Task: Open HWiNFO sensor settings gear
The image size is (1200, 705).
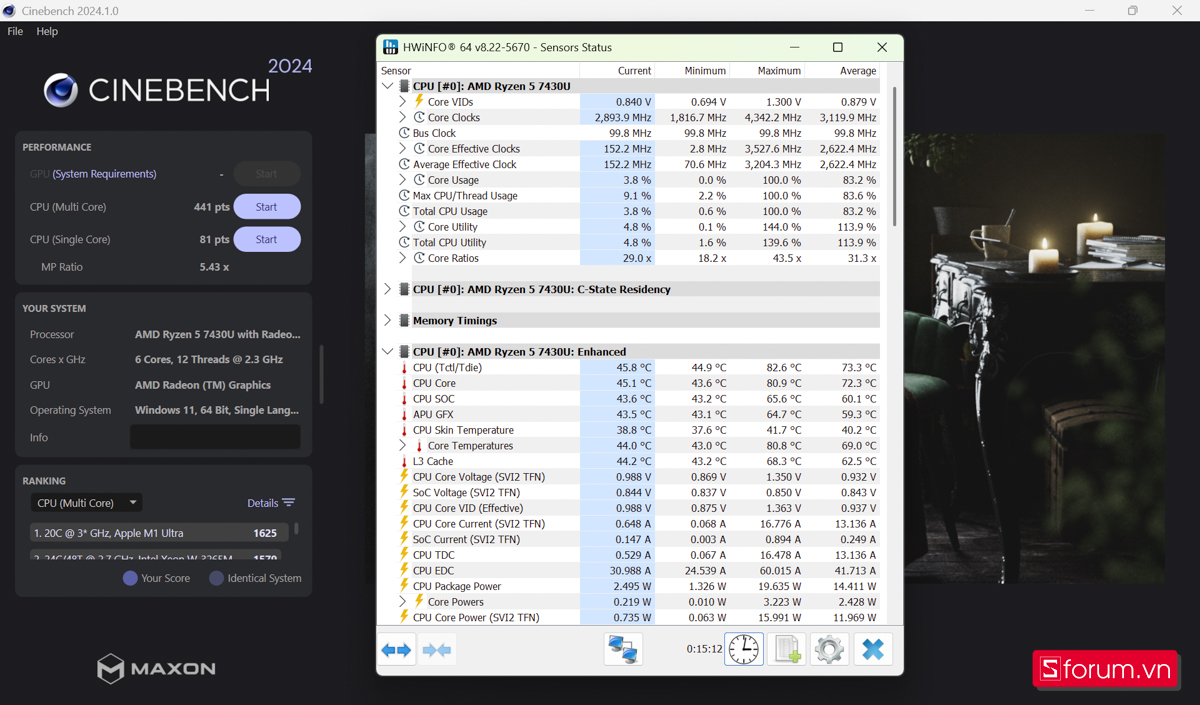Action: 829,650
